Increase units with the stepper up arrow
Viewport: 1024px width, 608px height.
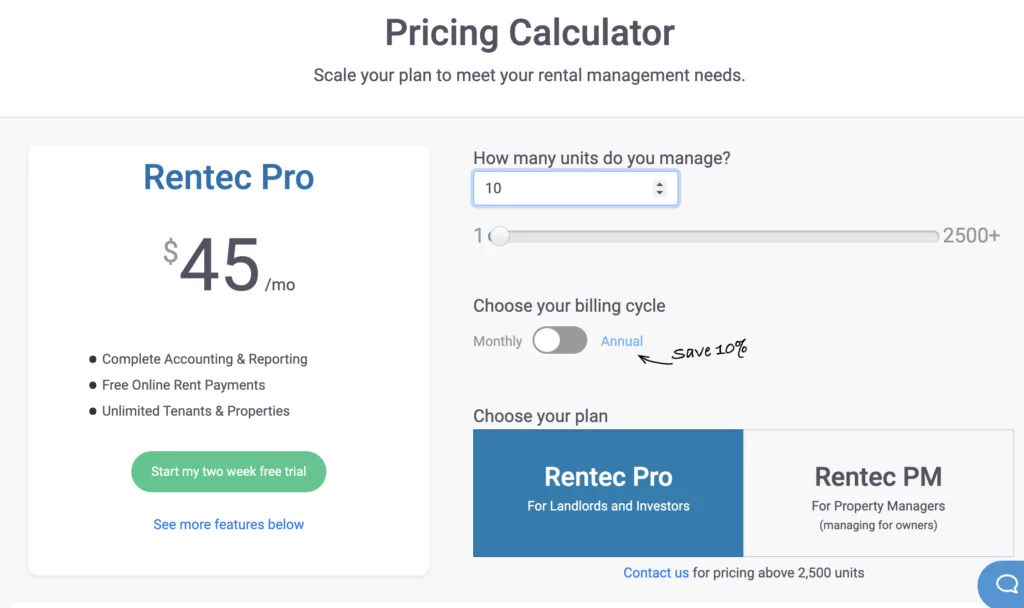point(659,184)
